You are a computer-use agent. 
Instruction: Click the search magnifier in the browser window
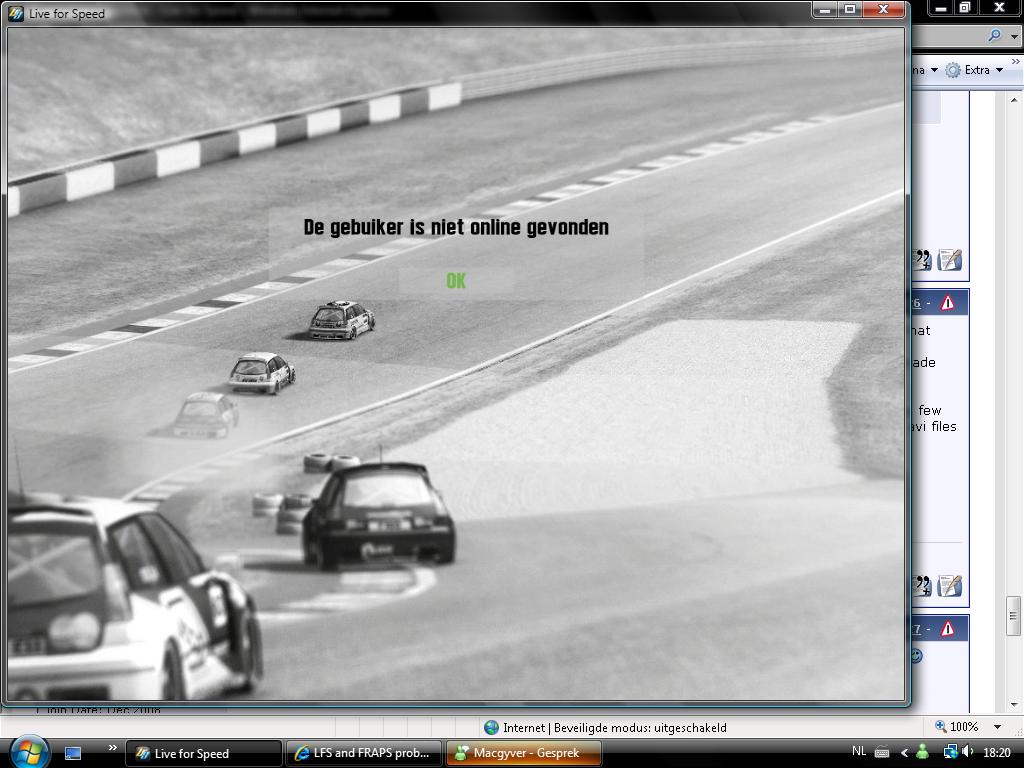pyautogui.click(x=994, y=35)
